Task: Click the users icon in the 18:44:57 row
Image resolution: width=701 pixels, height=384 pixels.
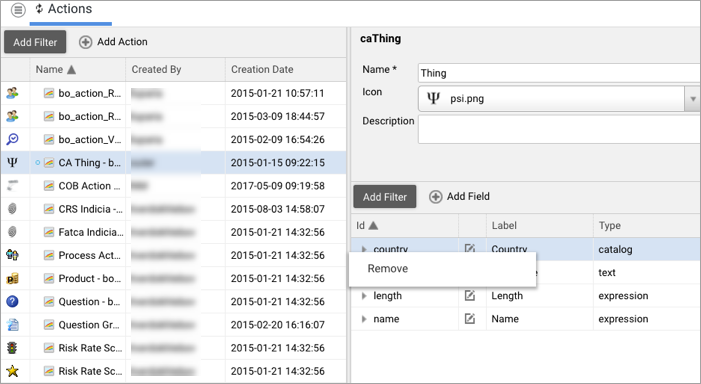Action: (13, 116)
